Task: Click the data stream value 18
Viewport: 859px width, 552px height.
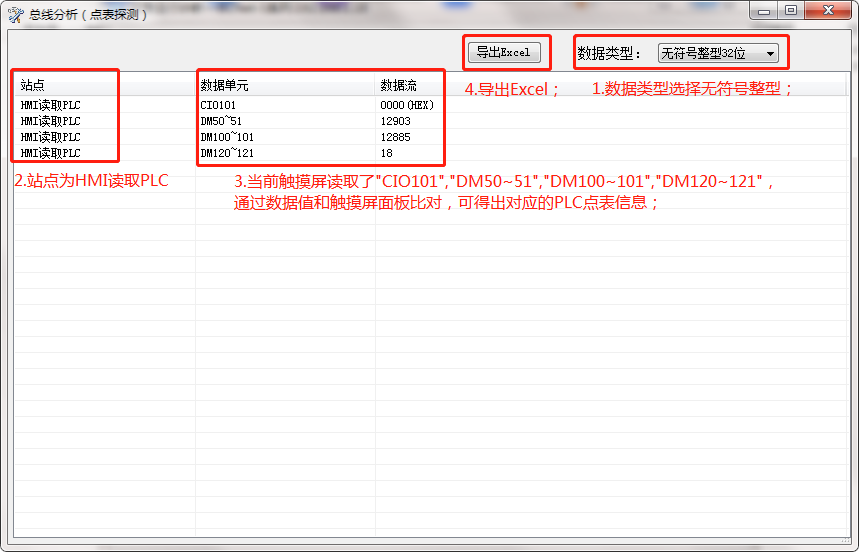Action: tap(386, 153)
